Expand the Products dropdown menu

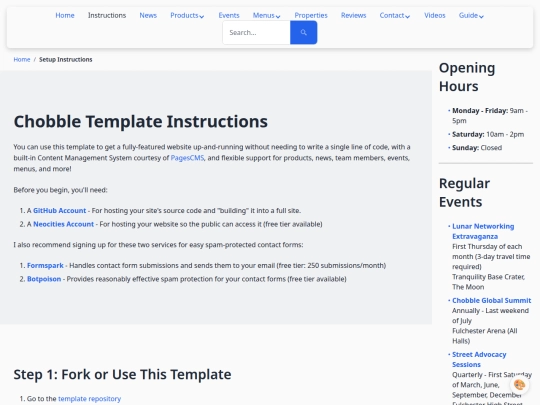[x=187, y=15]
